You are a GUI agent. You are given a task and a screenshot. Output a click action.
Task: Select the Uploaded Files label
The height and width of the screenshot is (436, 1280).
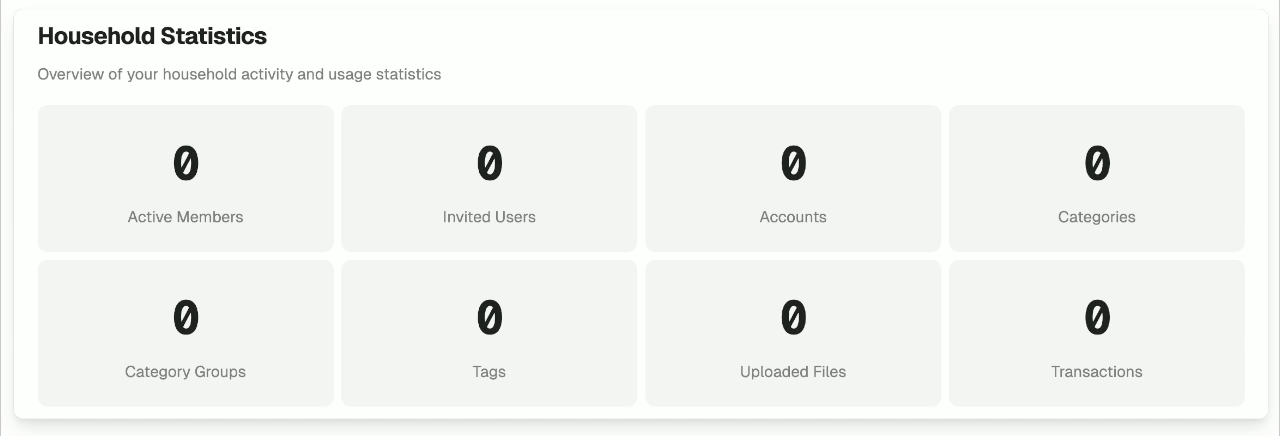coord(793,372)
